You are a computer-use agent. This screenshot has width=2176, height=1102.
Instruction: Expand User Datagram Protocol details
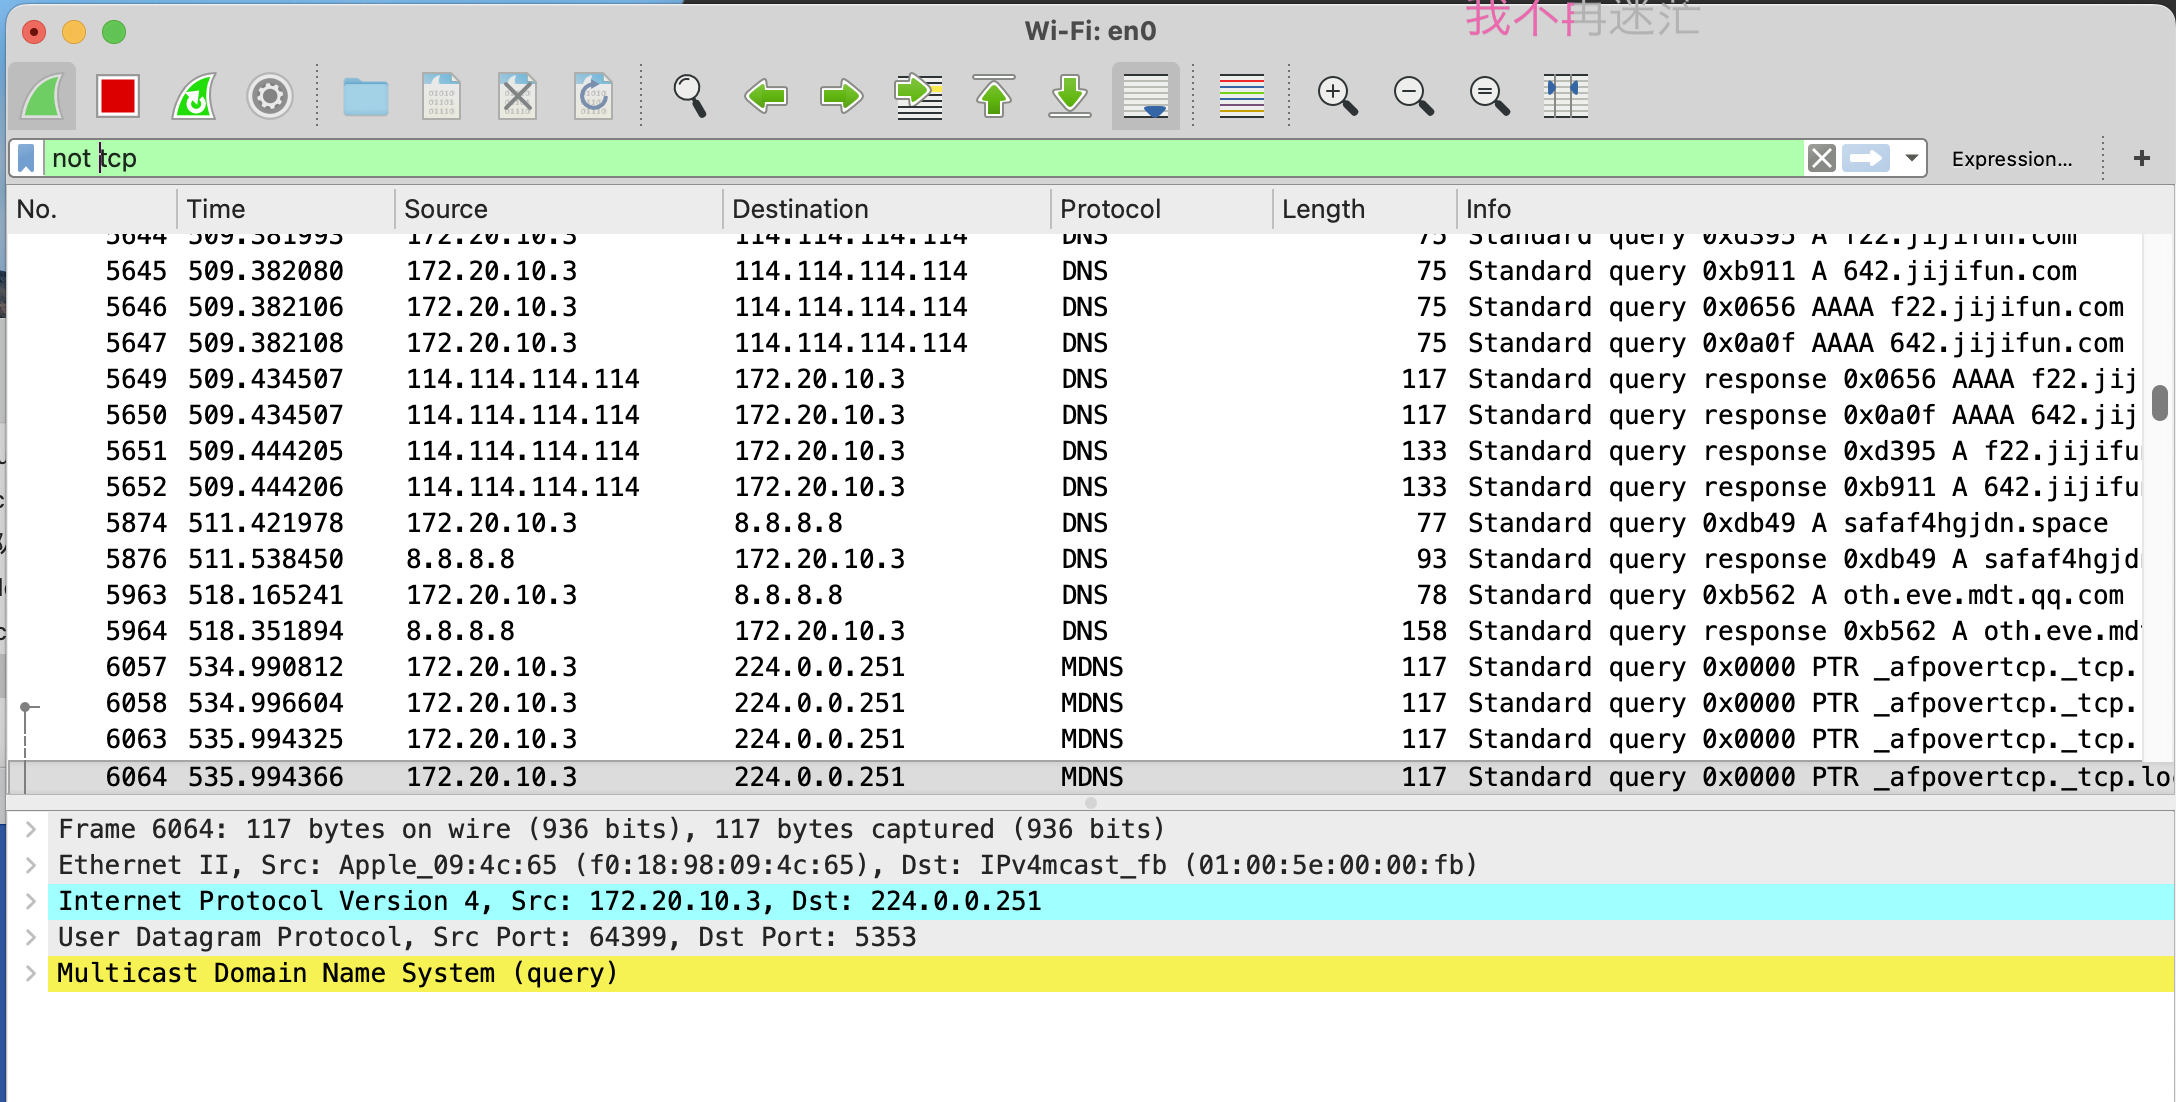[31, 937]
